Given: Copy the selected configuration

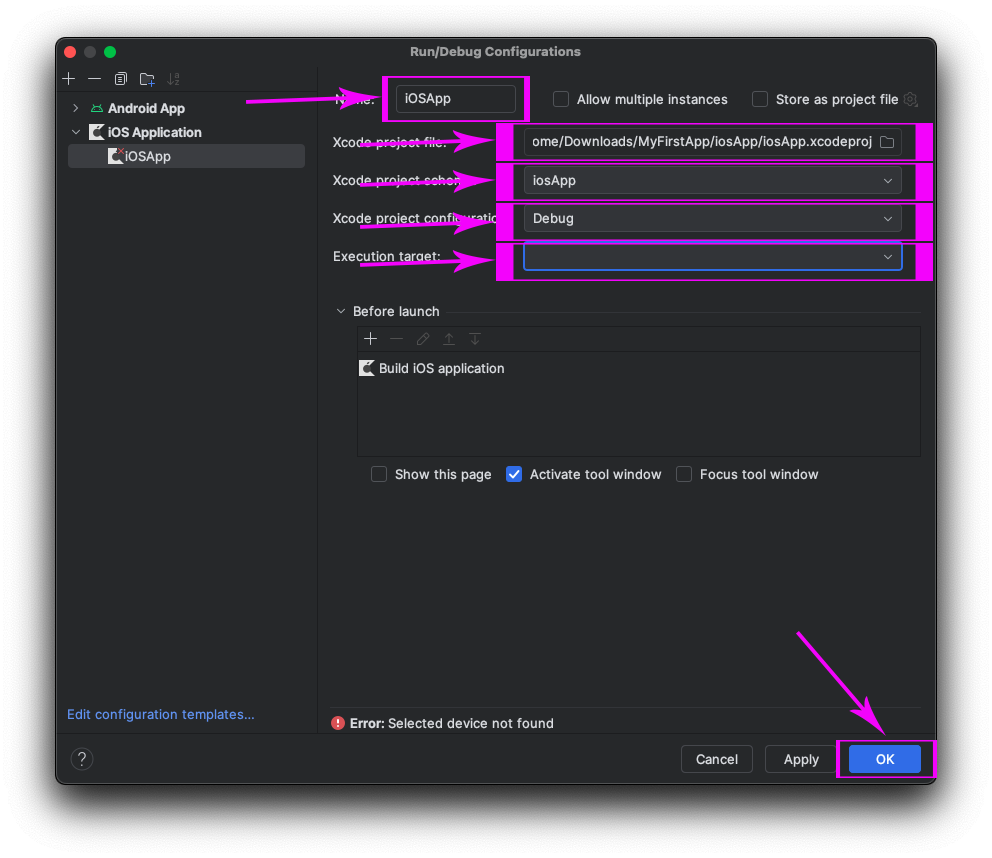Looking at the screenshot, I should click(x=120, y=78).
